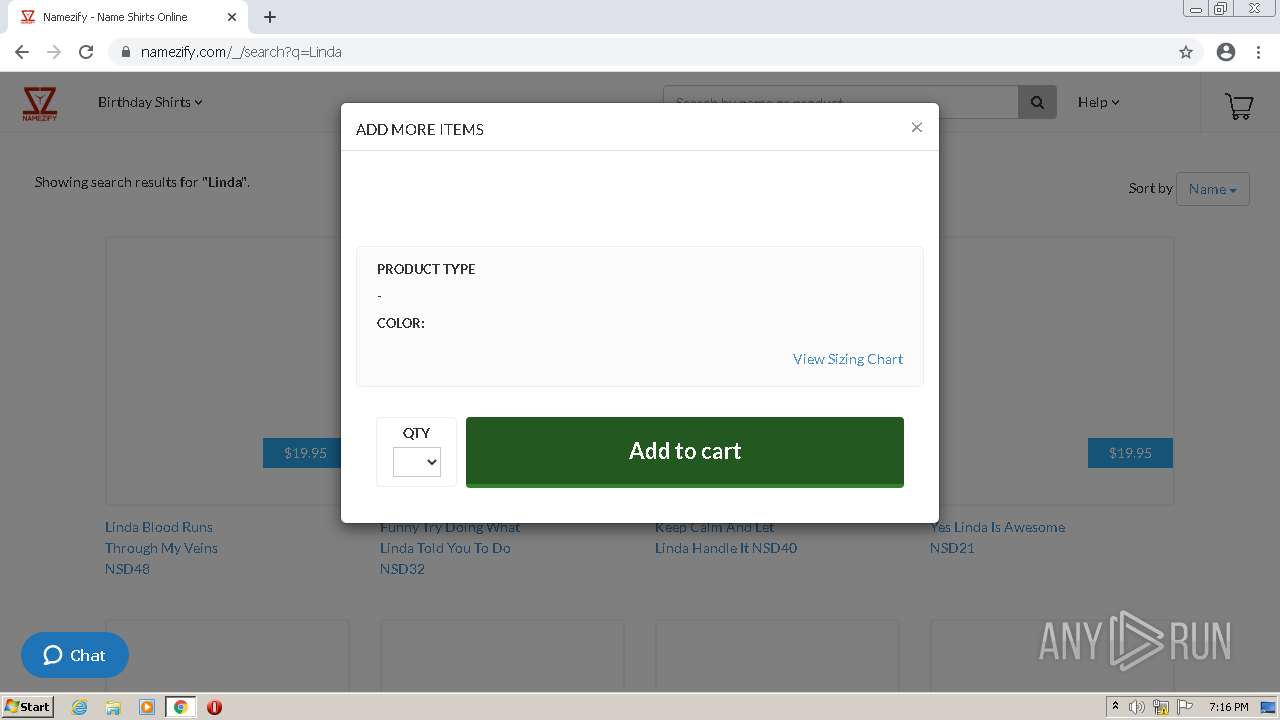
Task: Click the address bar URL
Action: click(x=241, y=52)
